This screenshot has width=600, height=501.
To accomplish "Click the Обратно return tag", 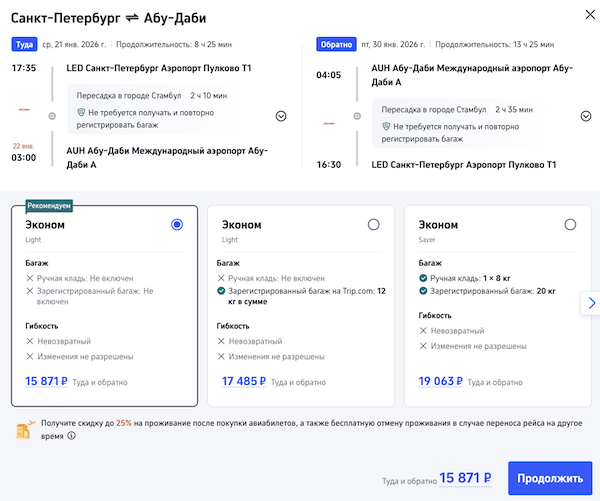I will (335, 45).
